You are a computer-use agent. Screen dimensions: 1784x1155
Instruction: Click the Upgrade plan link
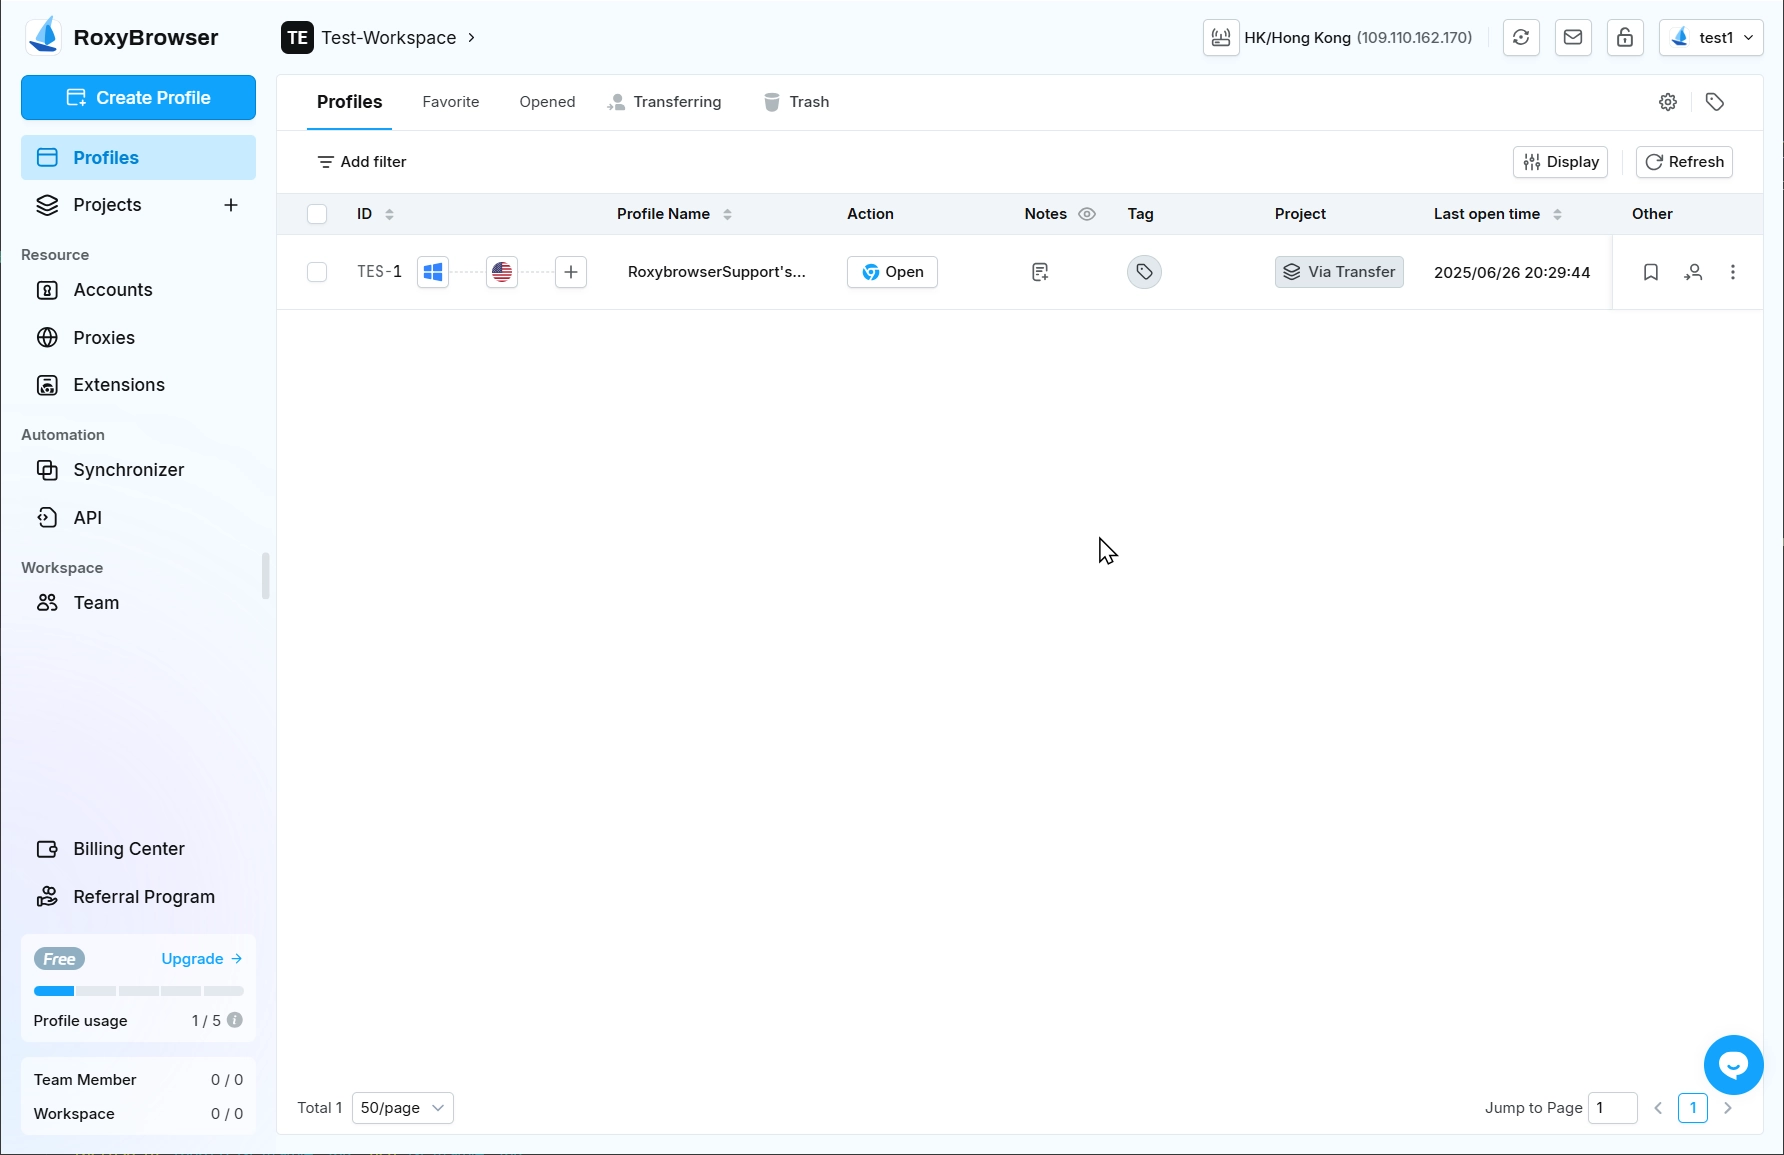click(x=201, y=959)
